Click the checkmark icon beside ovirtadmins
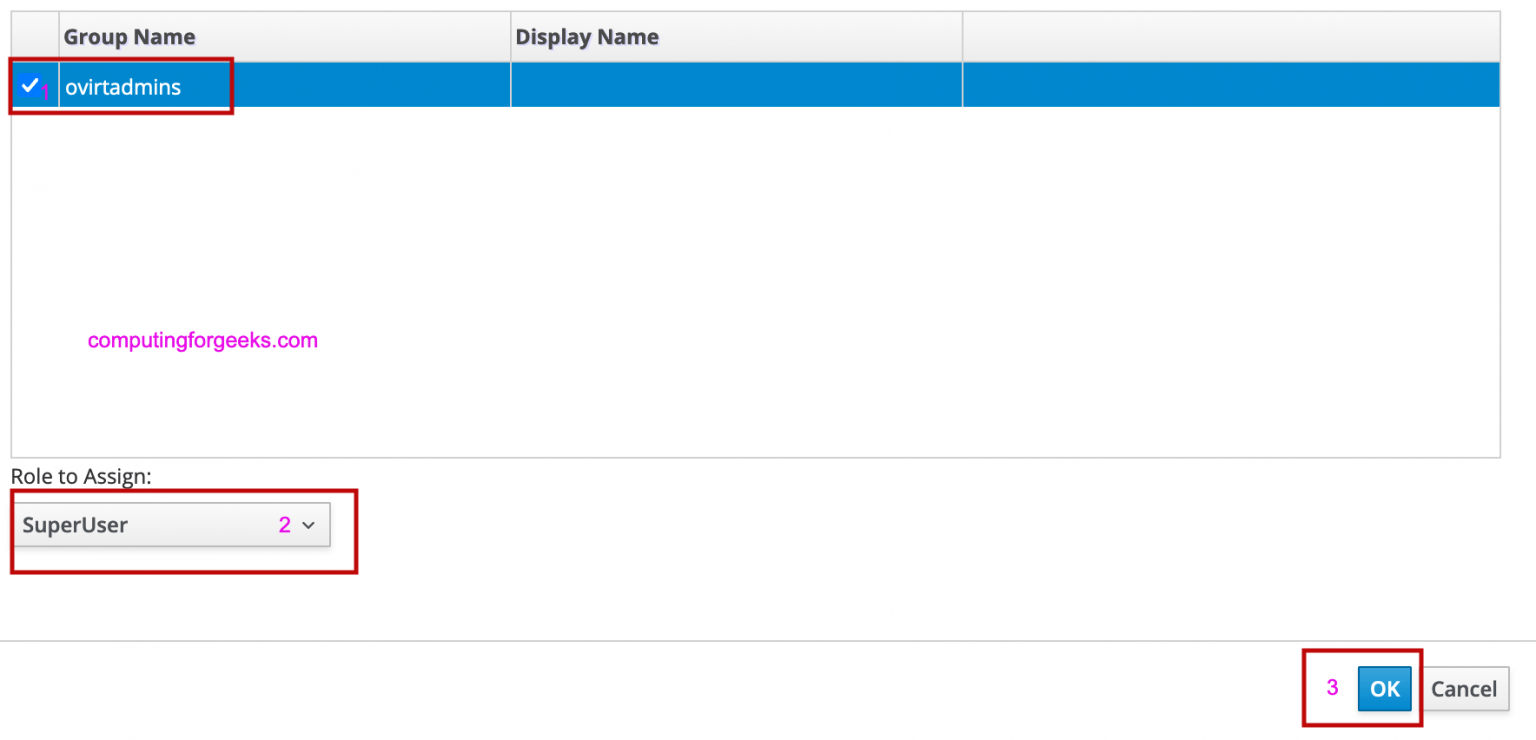1536x740 pixels. click(30, 85)
